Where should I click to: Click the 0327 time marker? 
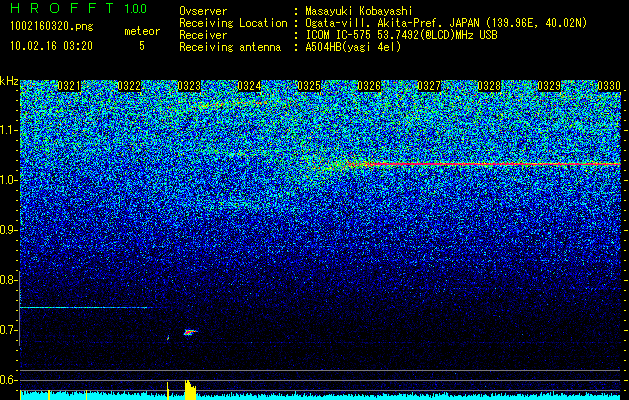429,86
